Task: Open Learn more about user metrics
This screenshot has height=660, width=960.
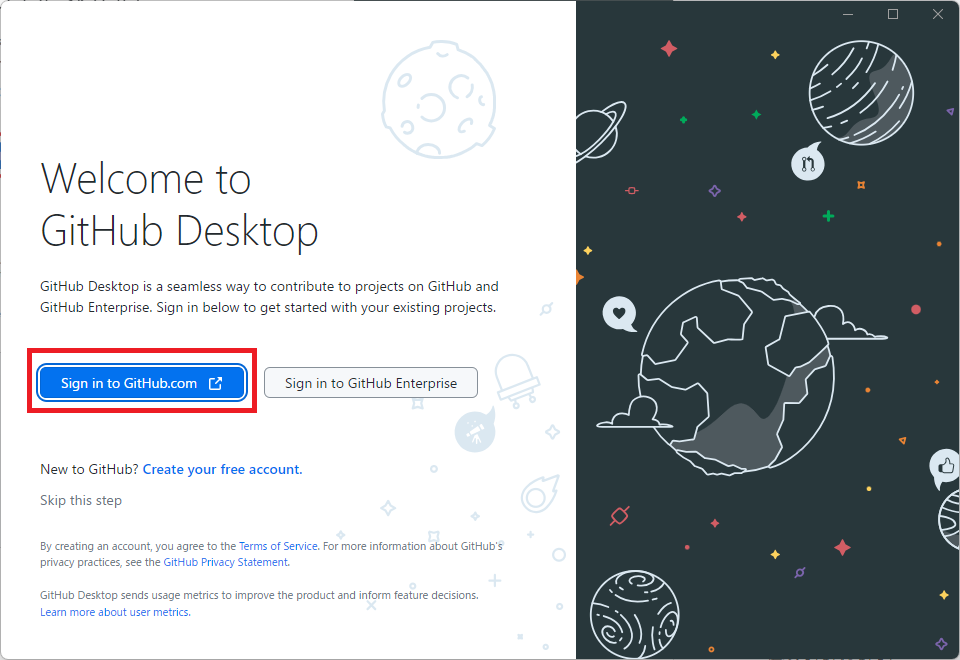Action: click(115, 612)
